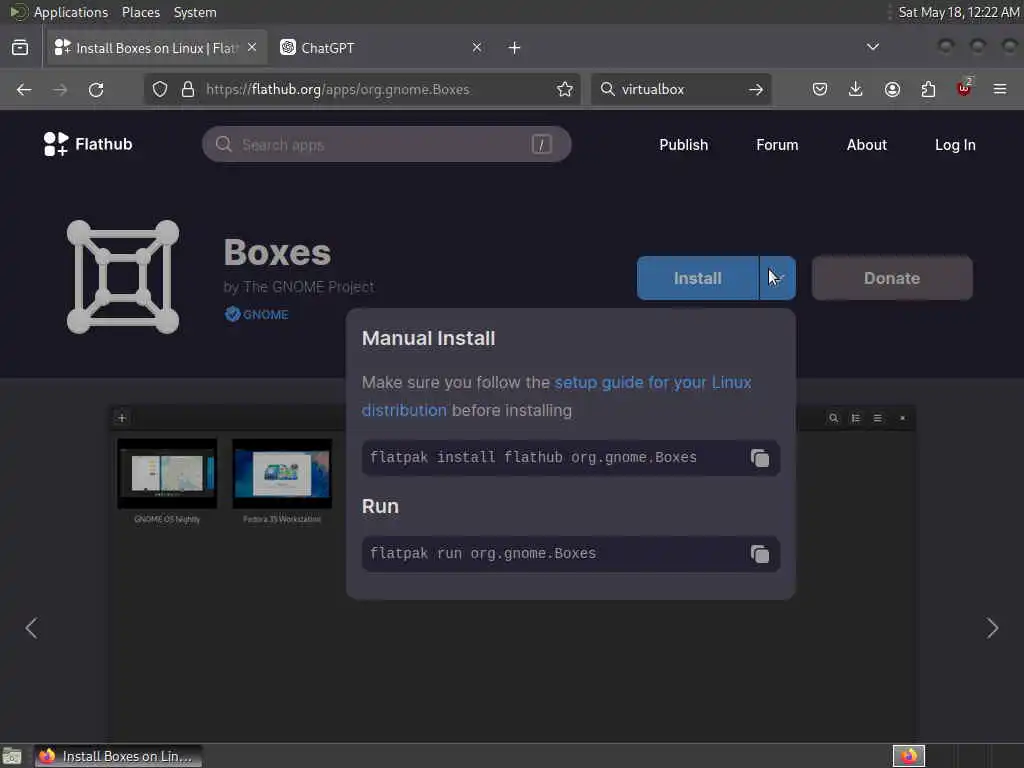Open the Firefox View icon
This screenshot has height=768, width=1024.
point(20,48)
